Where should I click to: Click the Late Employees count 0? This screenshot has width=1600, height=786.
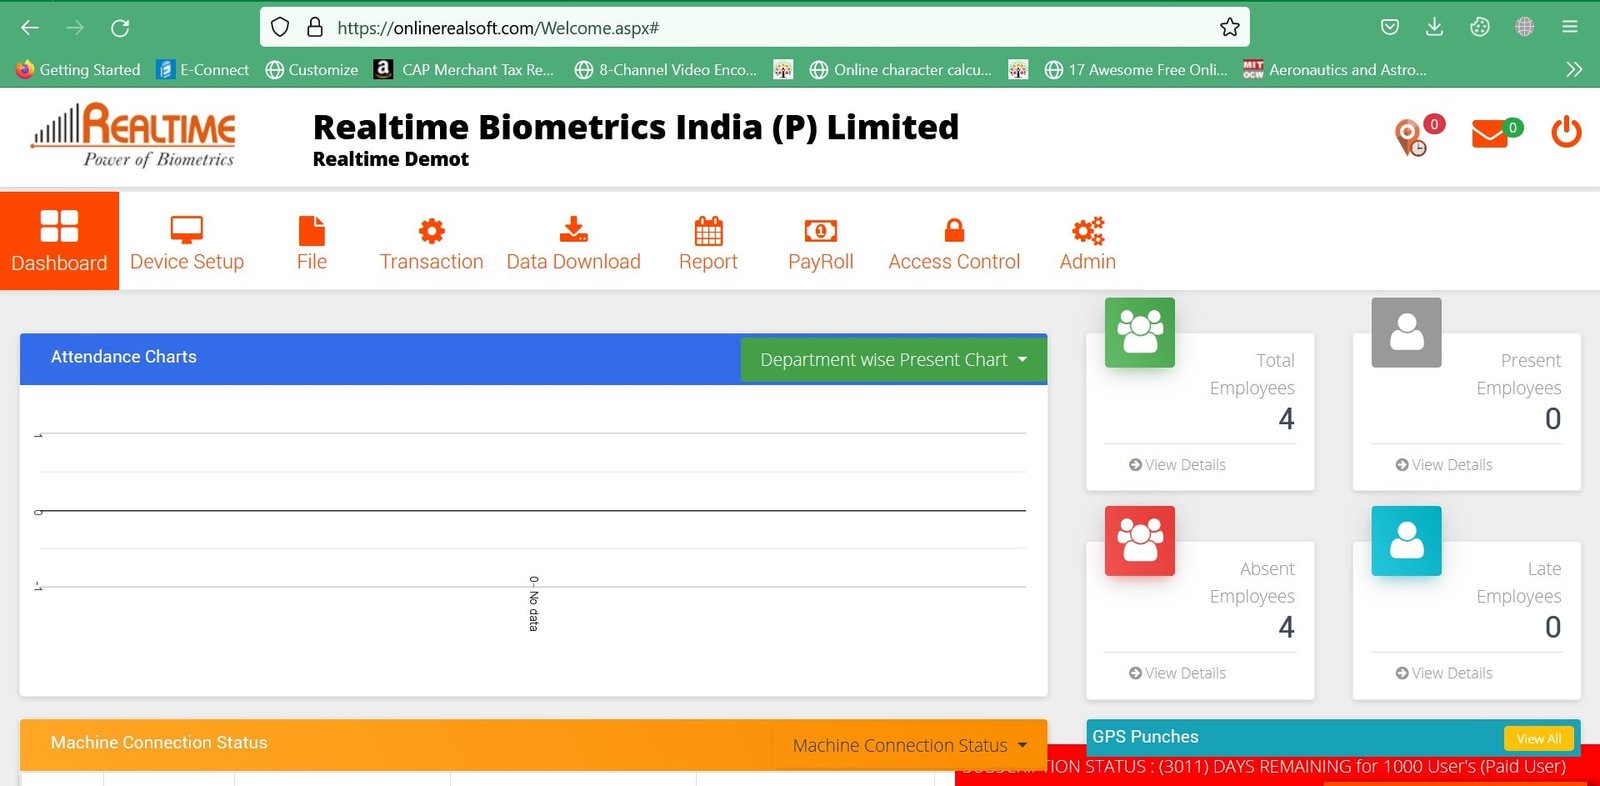coord(1553,627)
